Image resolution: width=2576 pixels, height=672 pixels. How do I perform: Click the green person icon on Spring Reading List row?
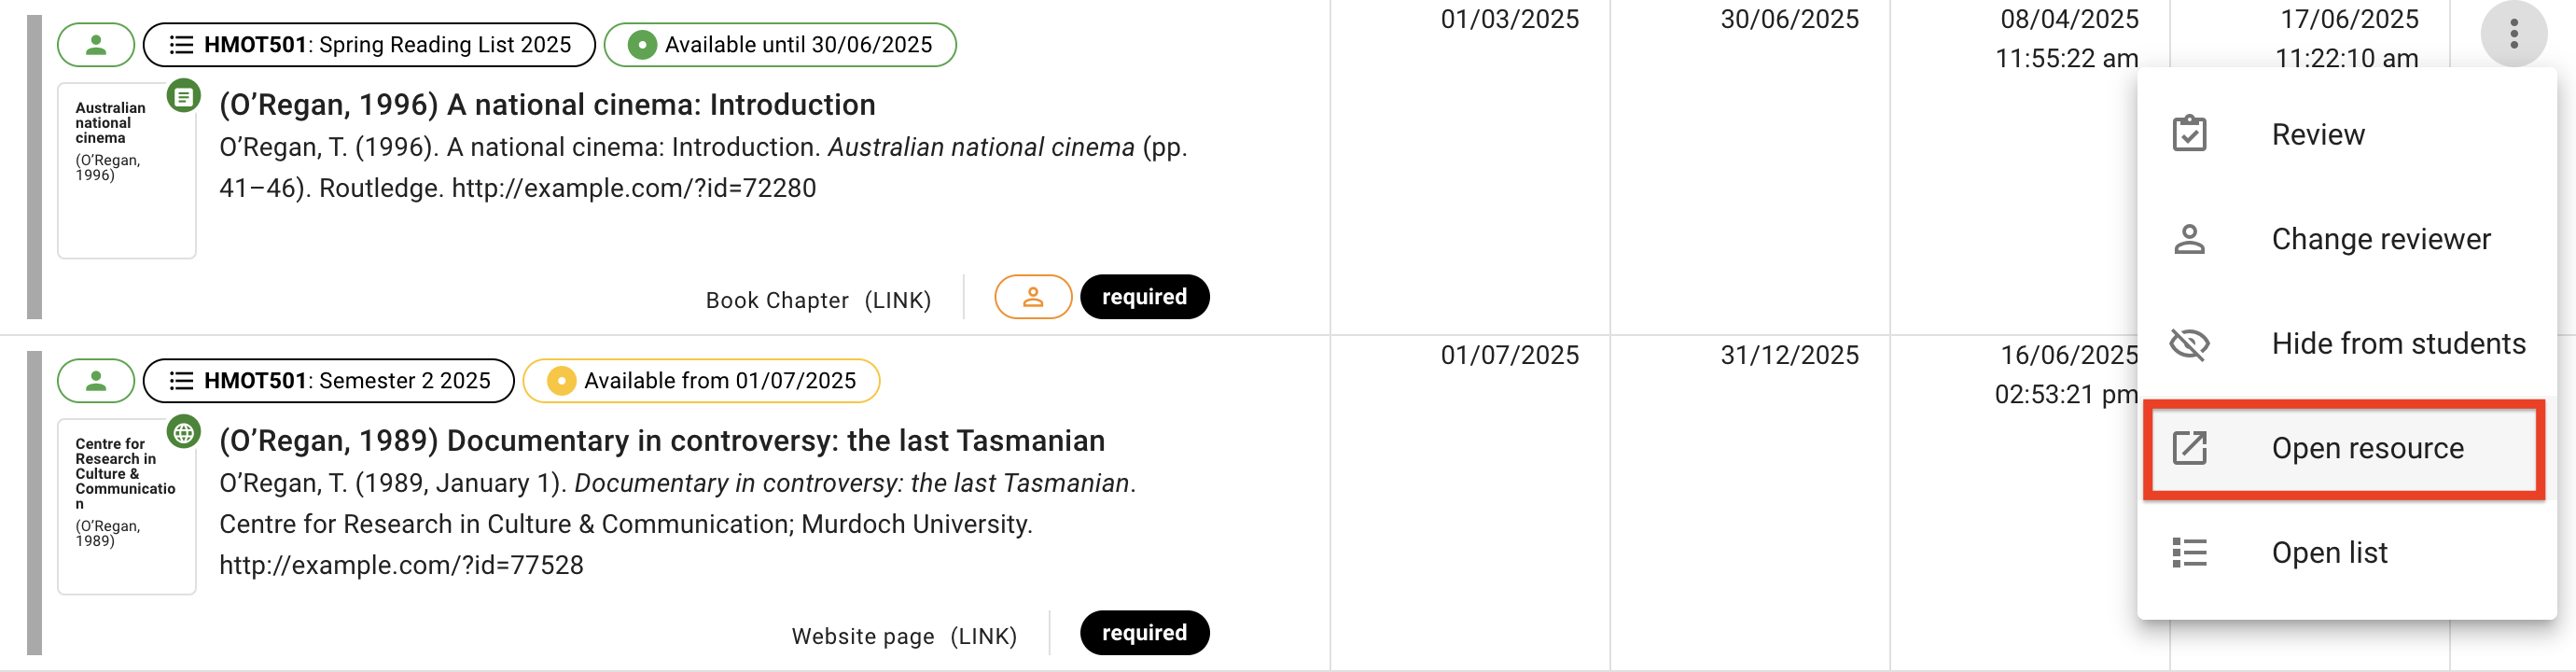pyautogui.click(x=96, y=44)
